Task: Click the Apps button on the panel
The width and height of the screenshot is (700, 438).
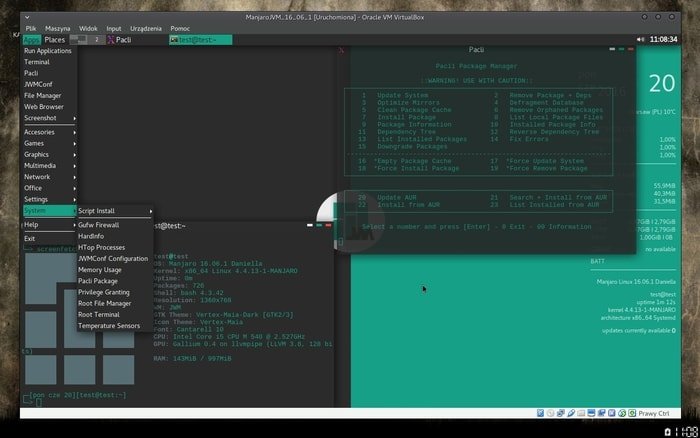Action: point(32,40)
